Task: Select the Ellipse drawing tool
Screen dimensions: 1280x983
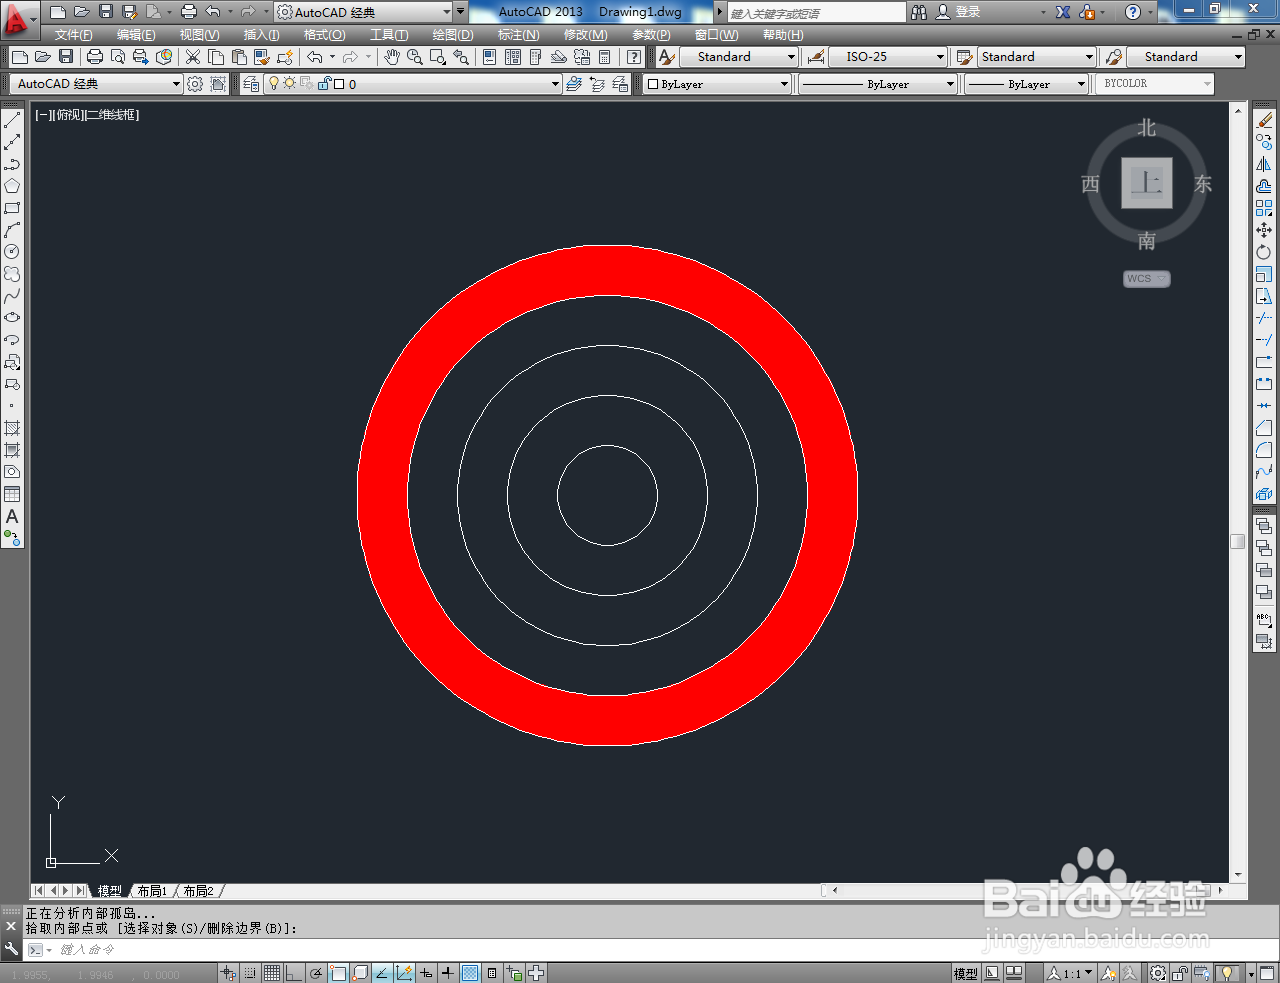Action: [x=12, y=318]
